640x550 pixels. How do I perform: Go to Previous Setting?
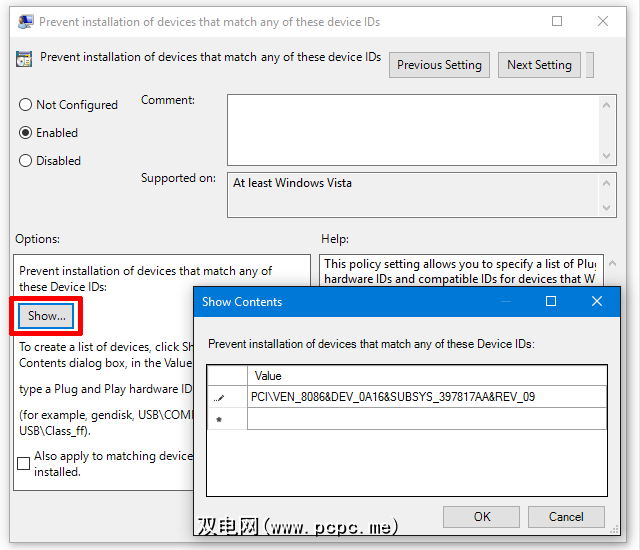439,65
